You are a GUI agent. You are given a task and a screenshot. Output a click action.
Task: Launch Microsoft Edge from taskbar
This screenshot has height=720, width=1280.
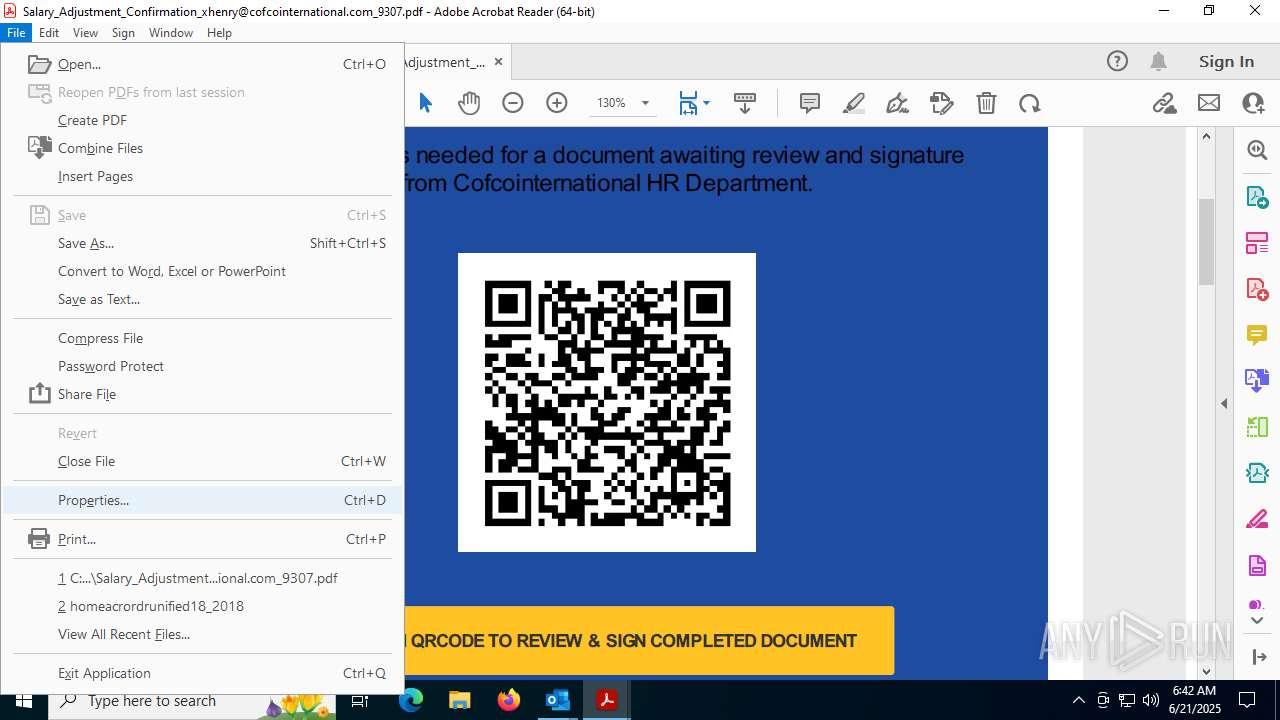(411, 700)
